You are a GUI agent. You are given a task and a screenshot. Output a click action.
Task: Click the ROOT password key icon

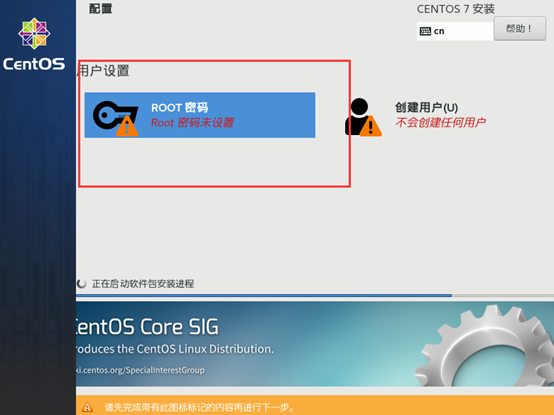[x=115, y=118]
